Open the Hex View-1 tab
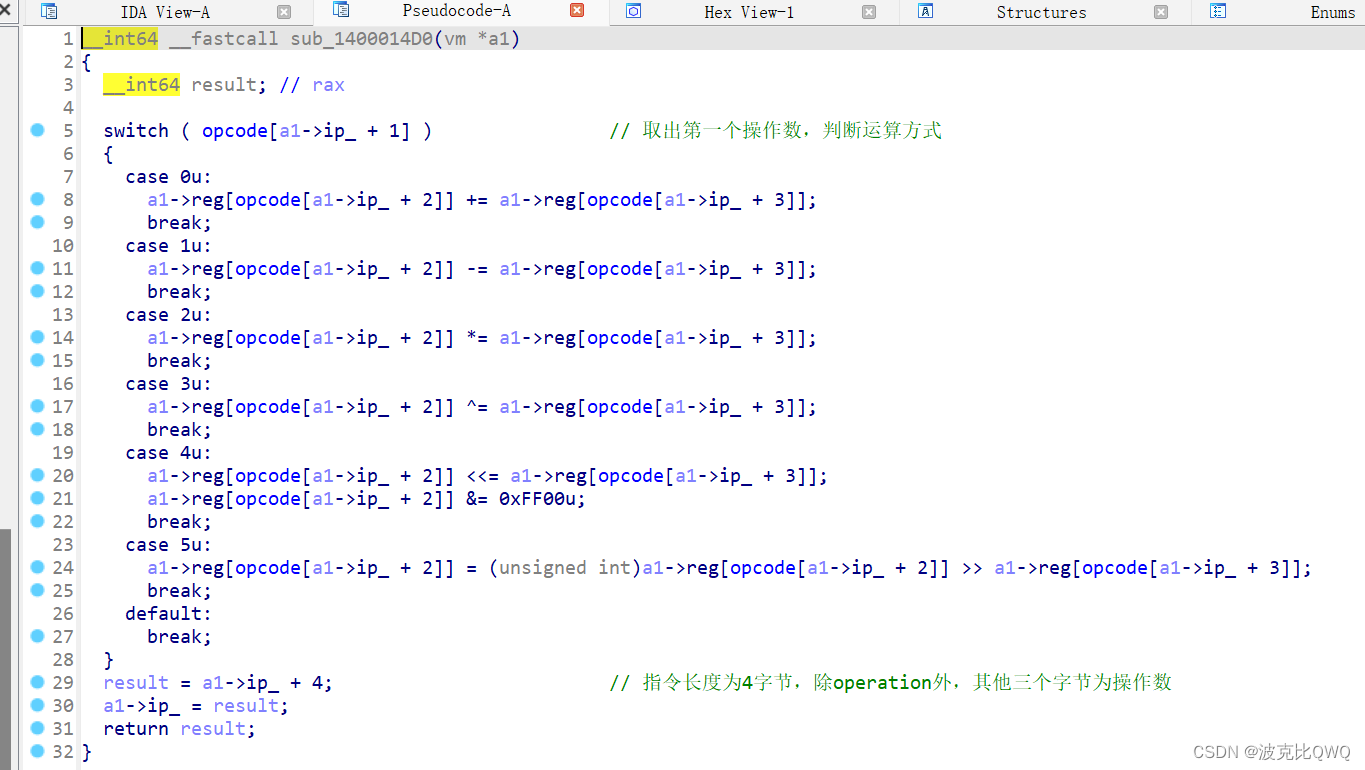The height and width of the screenshot is (770, 1365). click(x=749, y=12)
